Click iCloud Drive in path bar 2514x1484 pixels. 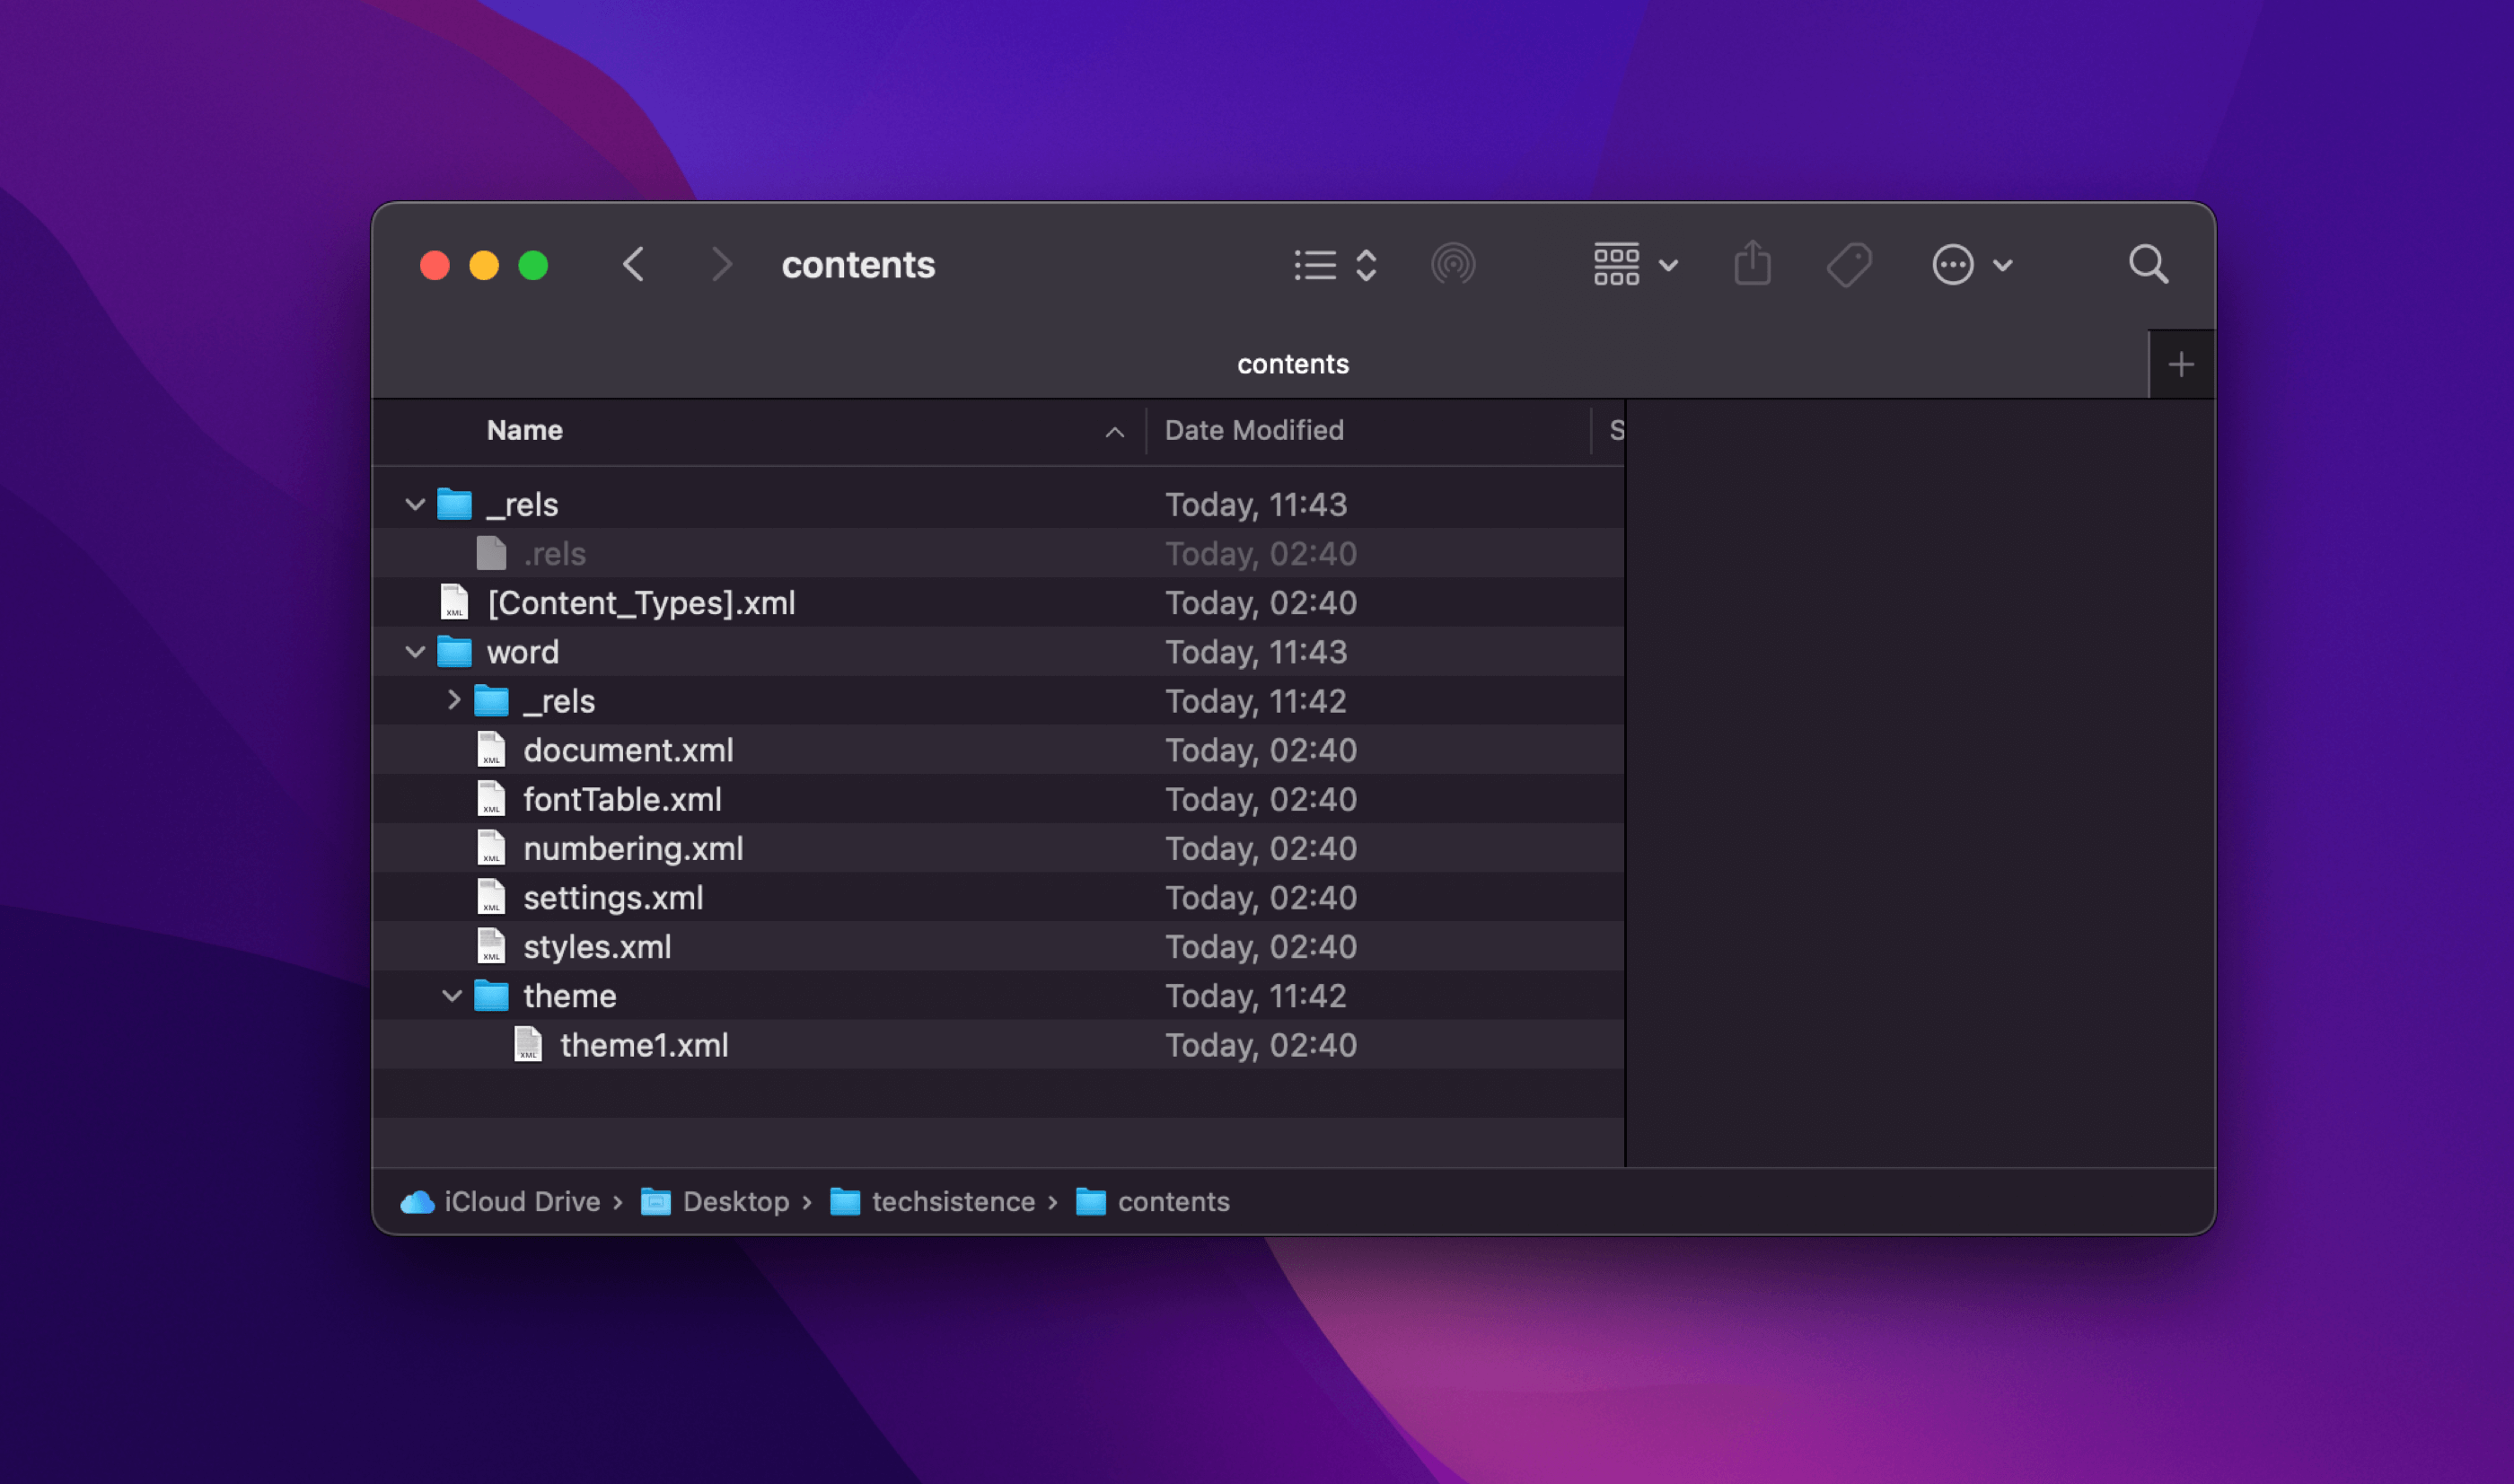pos(521,1201)
